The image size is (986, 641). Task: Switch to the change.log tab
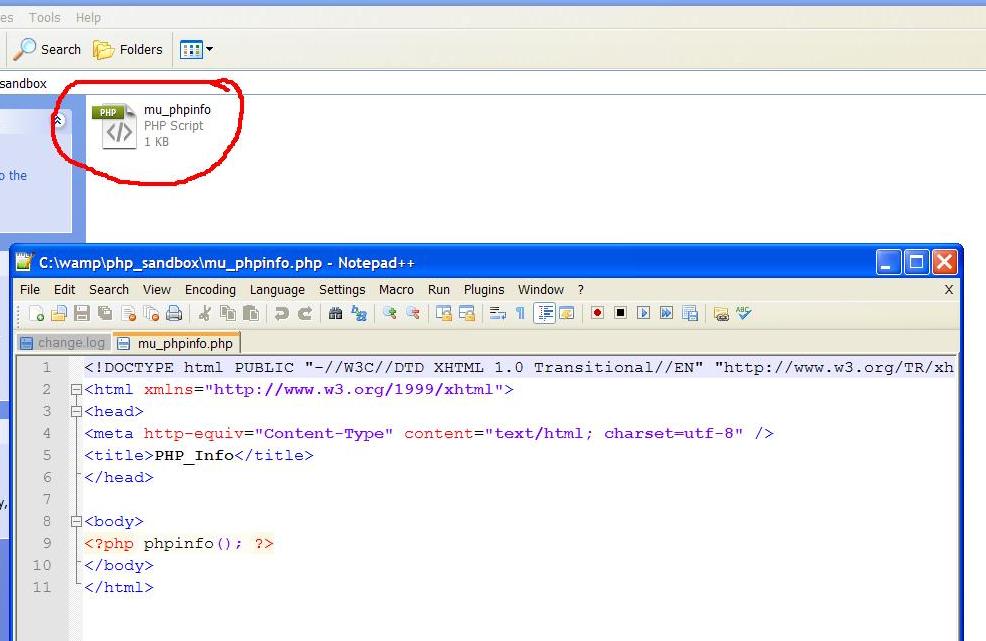pyautogui.click(x=63, y=342)
